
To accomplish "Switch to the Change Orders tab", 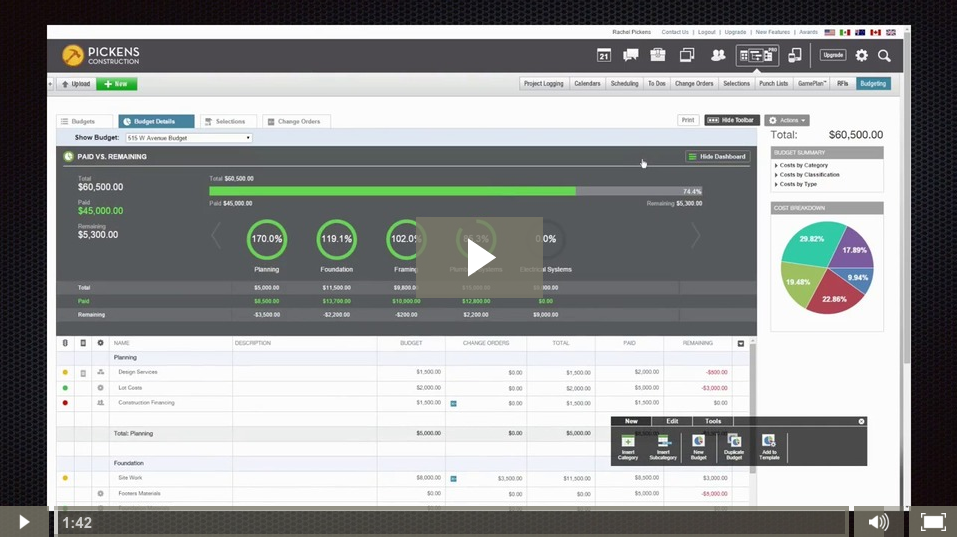I will pos(296,121).
